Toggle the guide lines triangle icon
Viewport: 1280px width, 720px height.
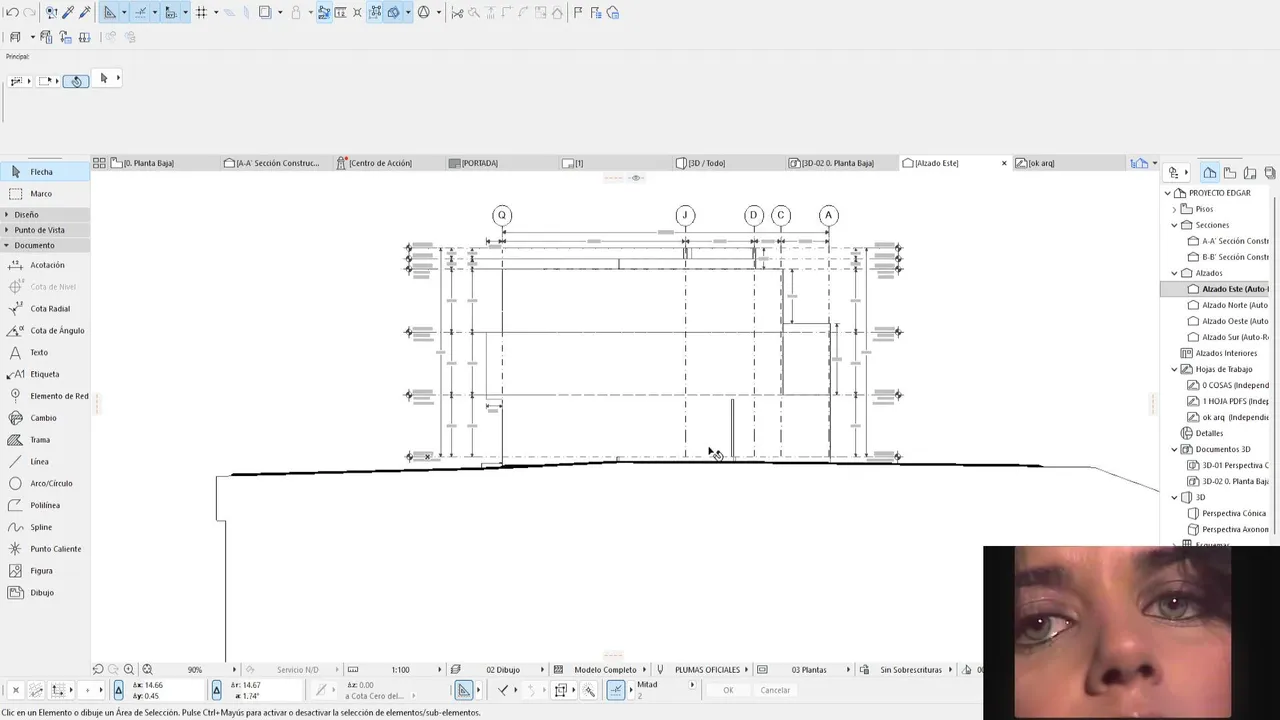(110, 13)
